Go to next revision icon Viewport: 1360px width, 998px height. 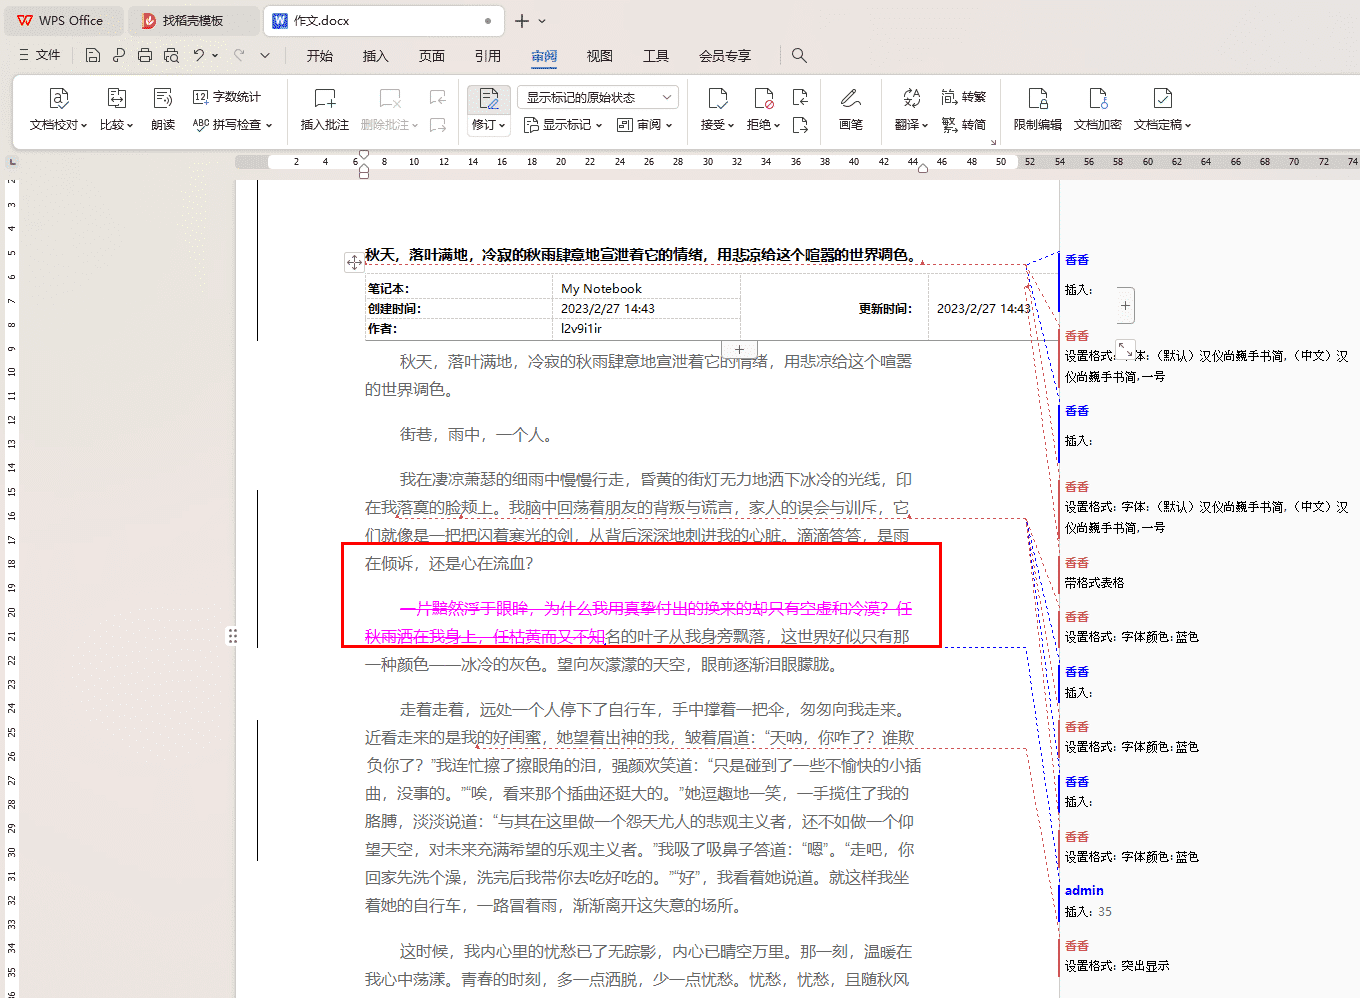800,125
